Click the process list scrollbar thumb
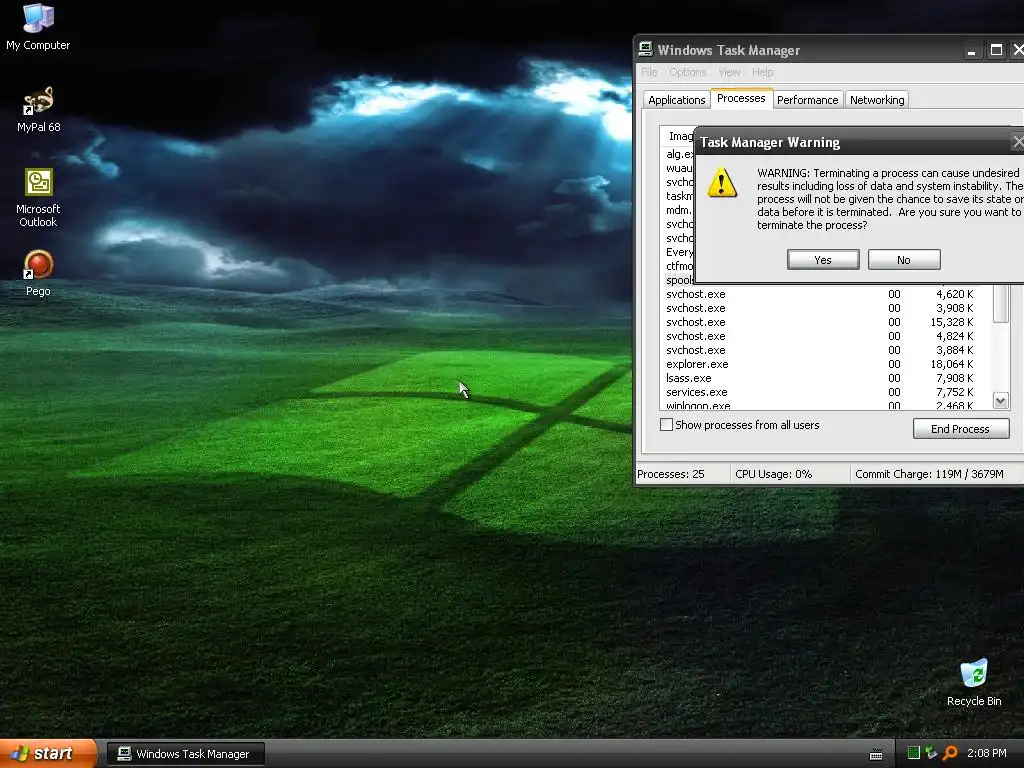 (x=1000, y=304)
